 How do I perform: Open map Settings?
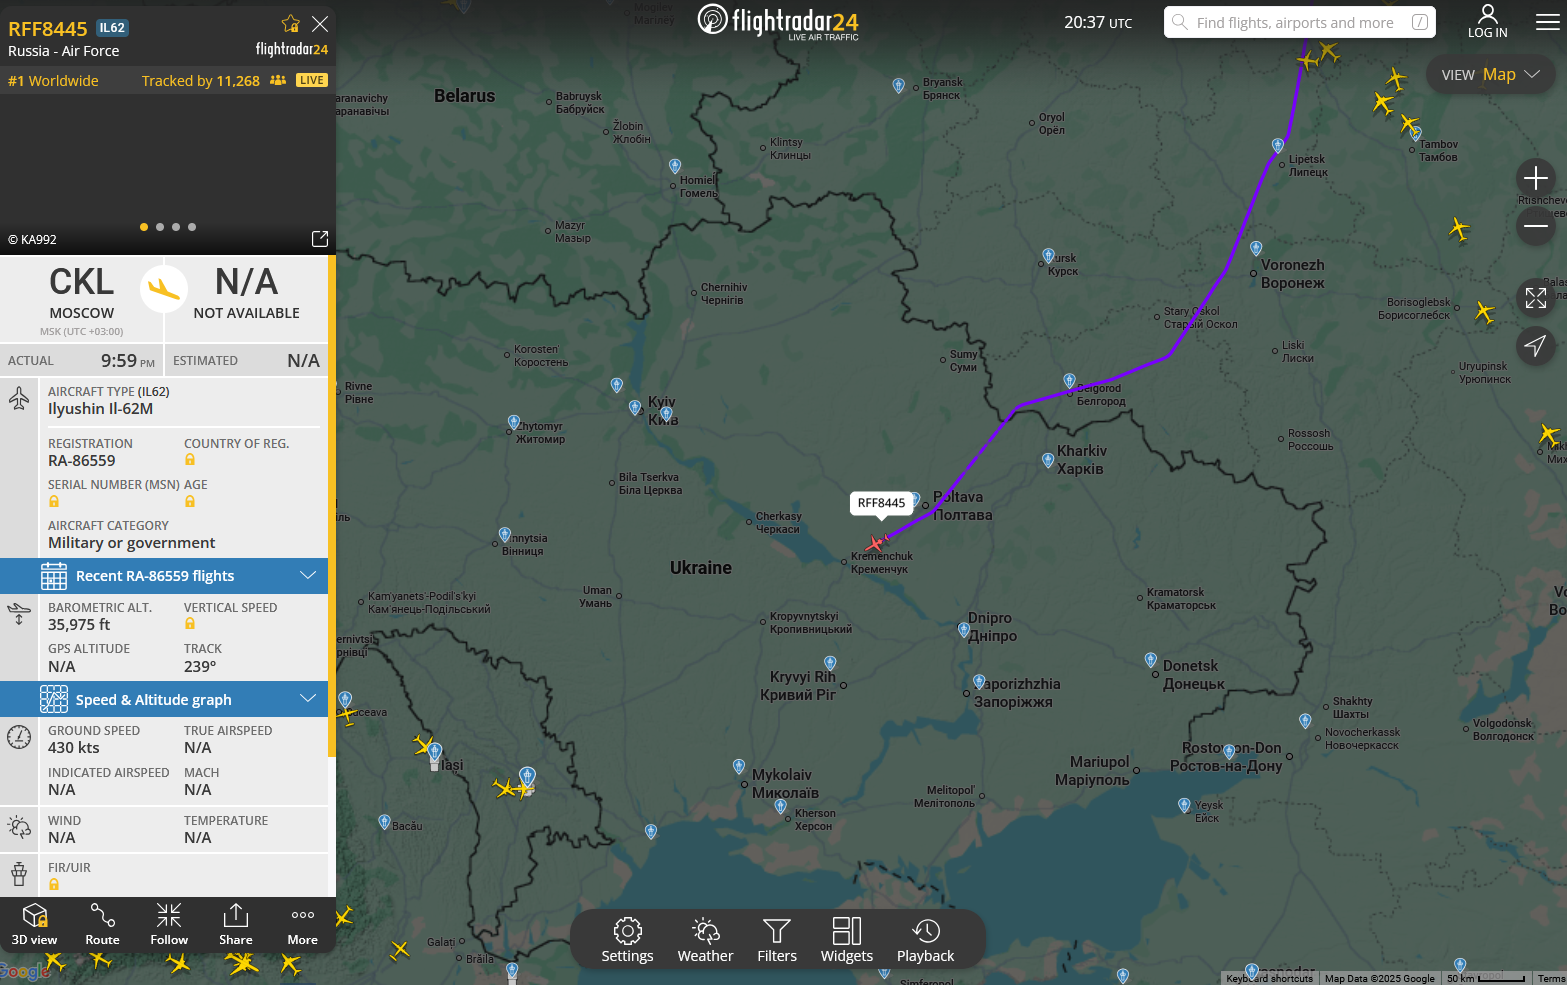tap(627, 940)
